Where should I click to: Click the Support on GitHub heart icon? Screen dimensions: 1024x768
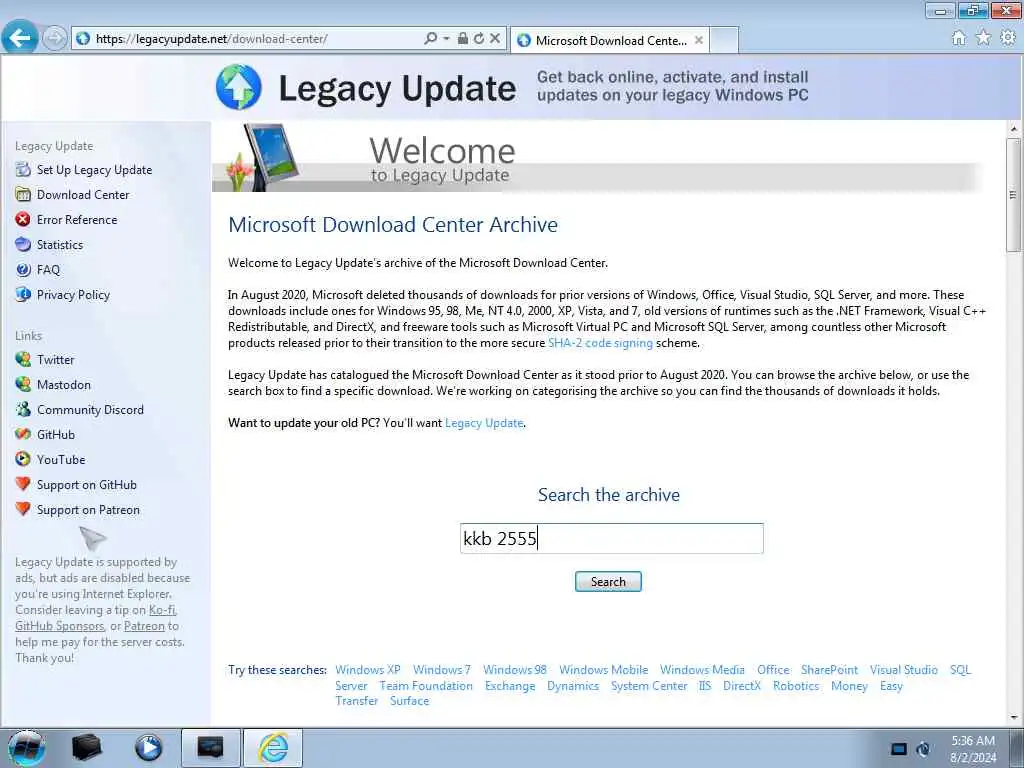click(23, 484)
